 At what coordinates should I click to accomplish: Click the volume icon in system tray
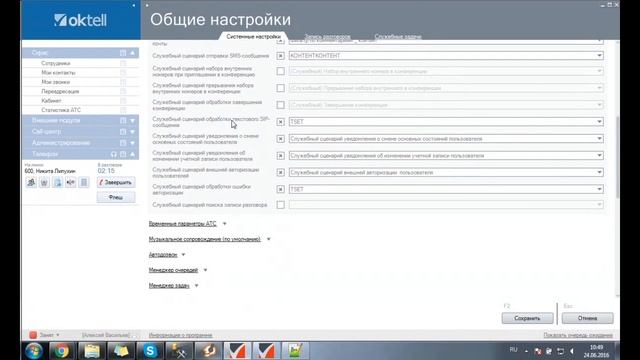[x=572, y=351]
